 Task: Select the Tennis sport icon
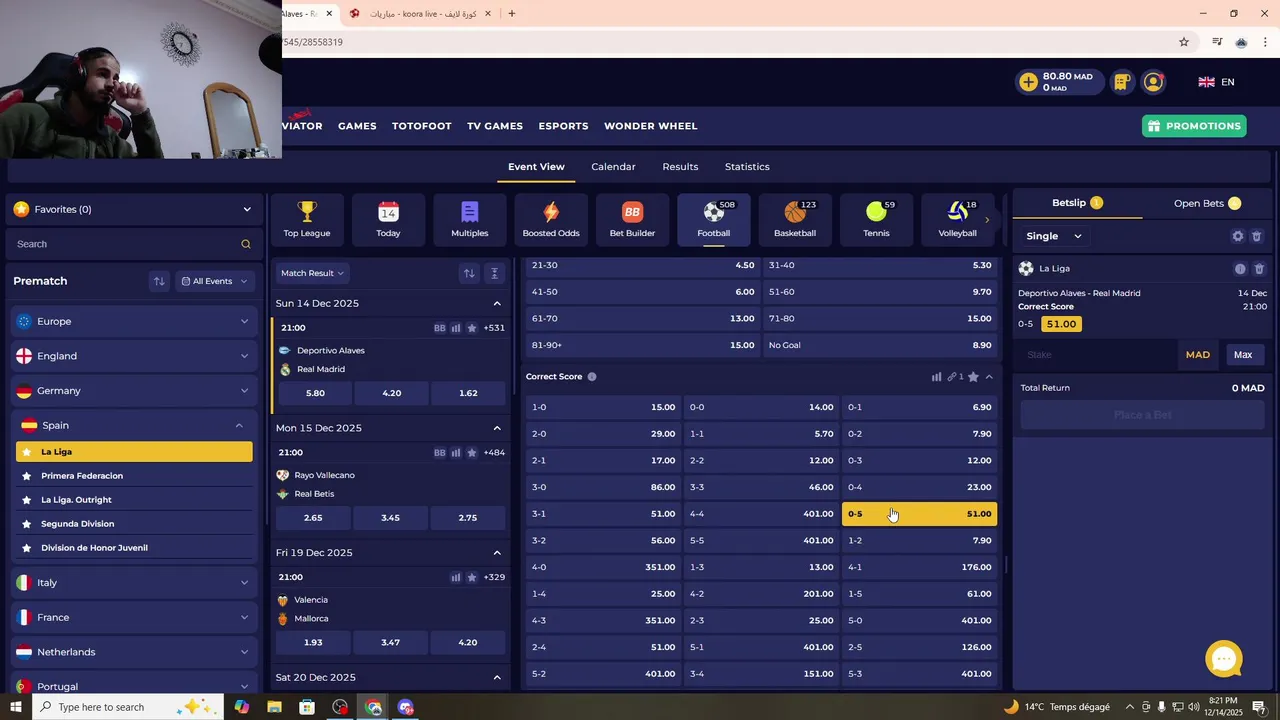coord(876,219)
